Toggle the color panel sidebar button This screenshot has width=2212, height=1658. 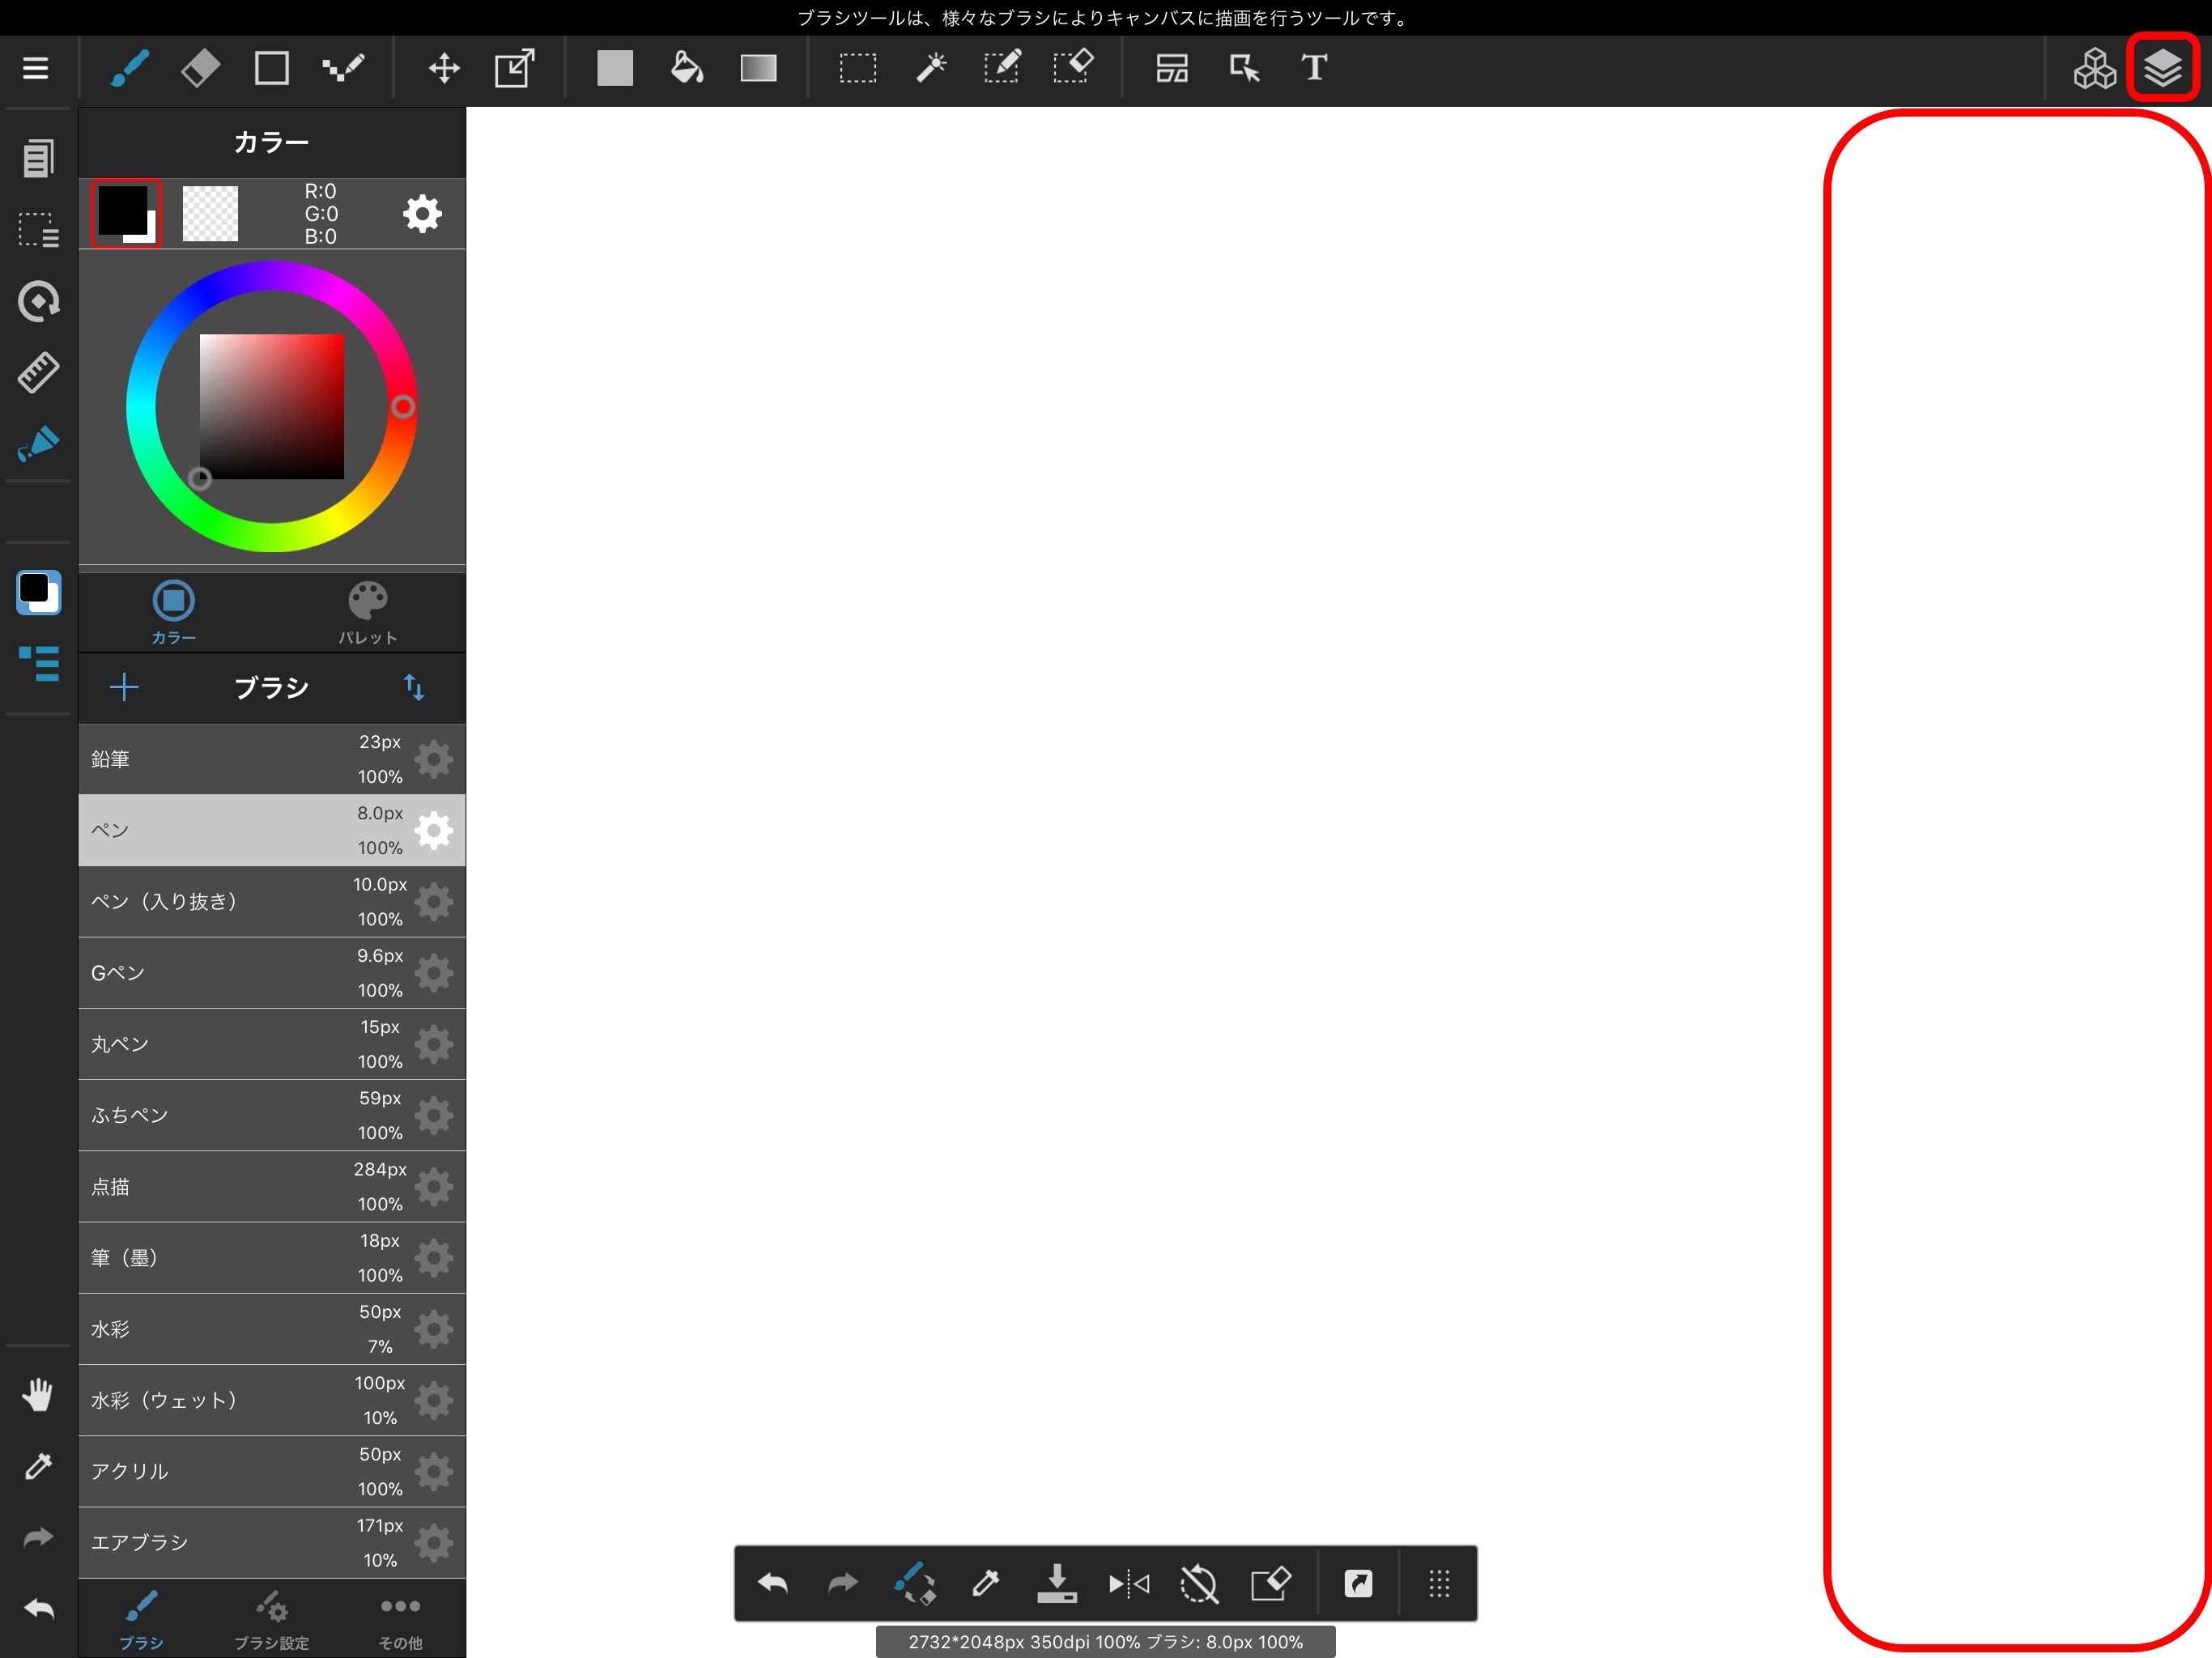click(x=38, y=592)
